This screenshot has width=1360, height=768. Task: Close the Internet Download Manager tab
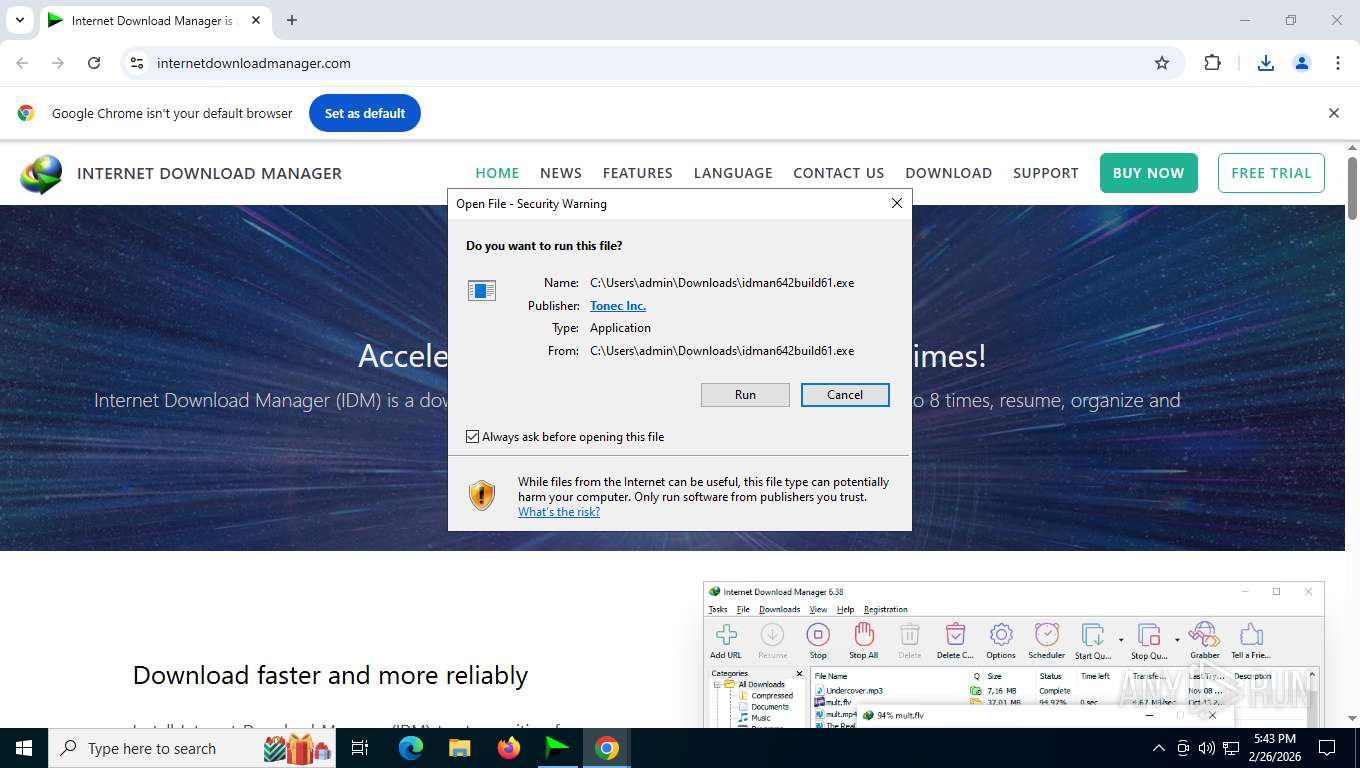coord(255,21)
